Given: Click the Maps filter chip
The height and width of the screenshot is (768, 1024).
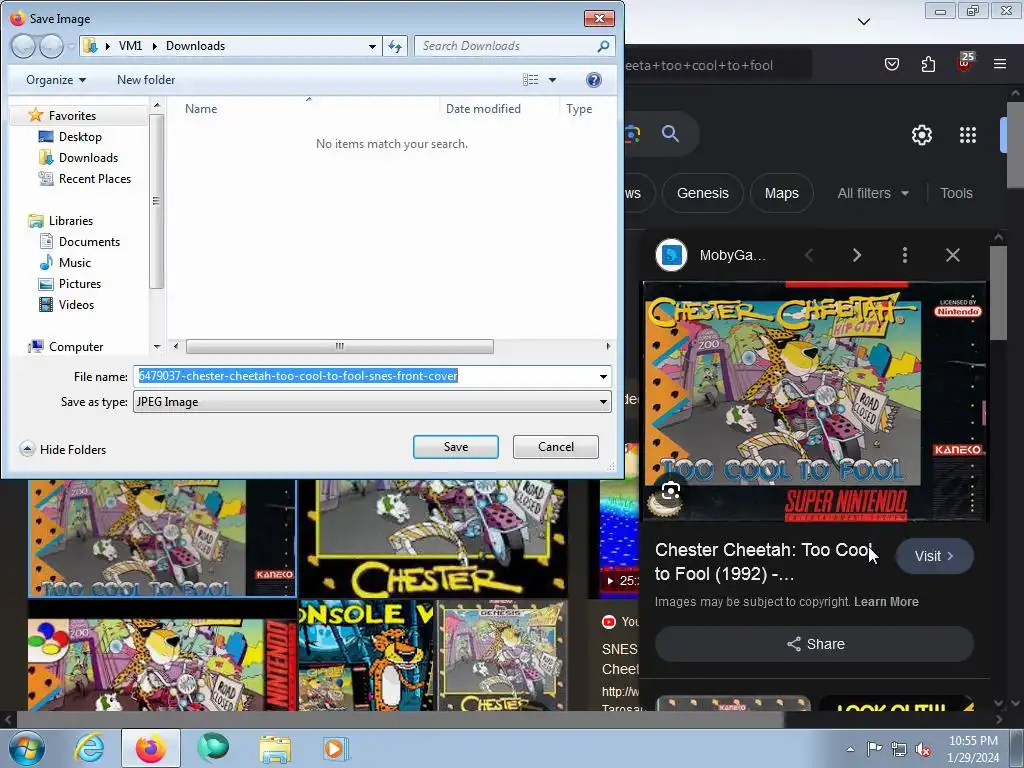Looking at the screenshot, I should tap(782, 193).
